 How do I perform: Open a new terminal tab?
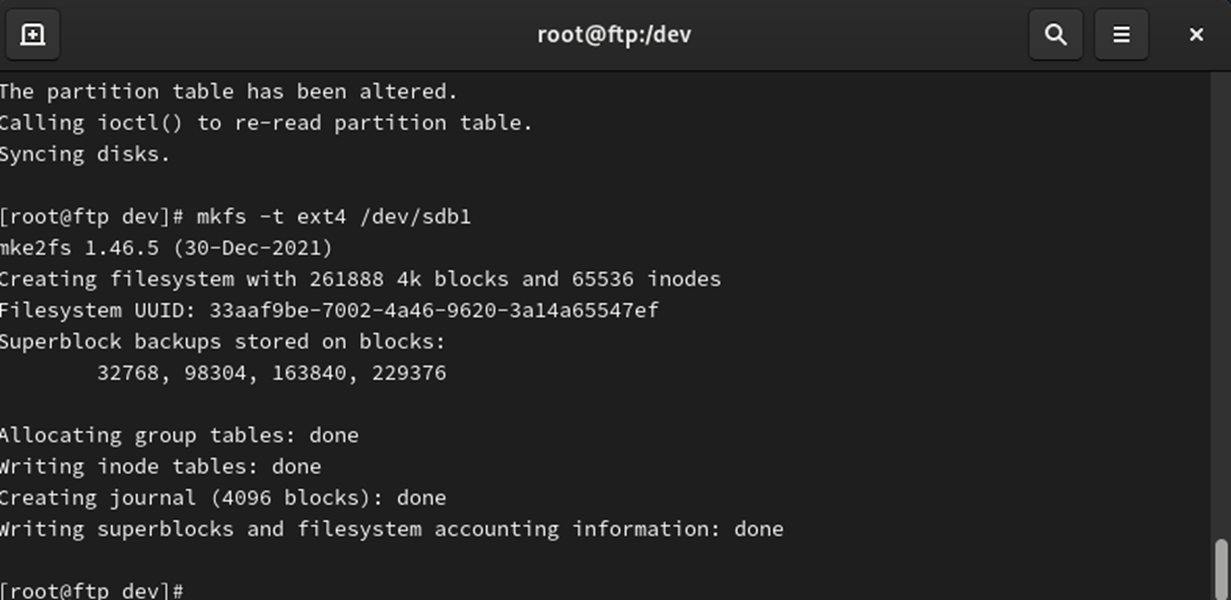click(33, 35)
